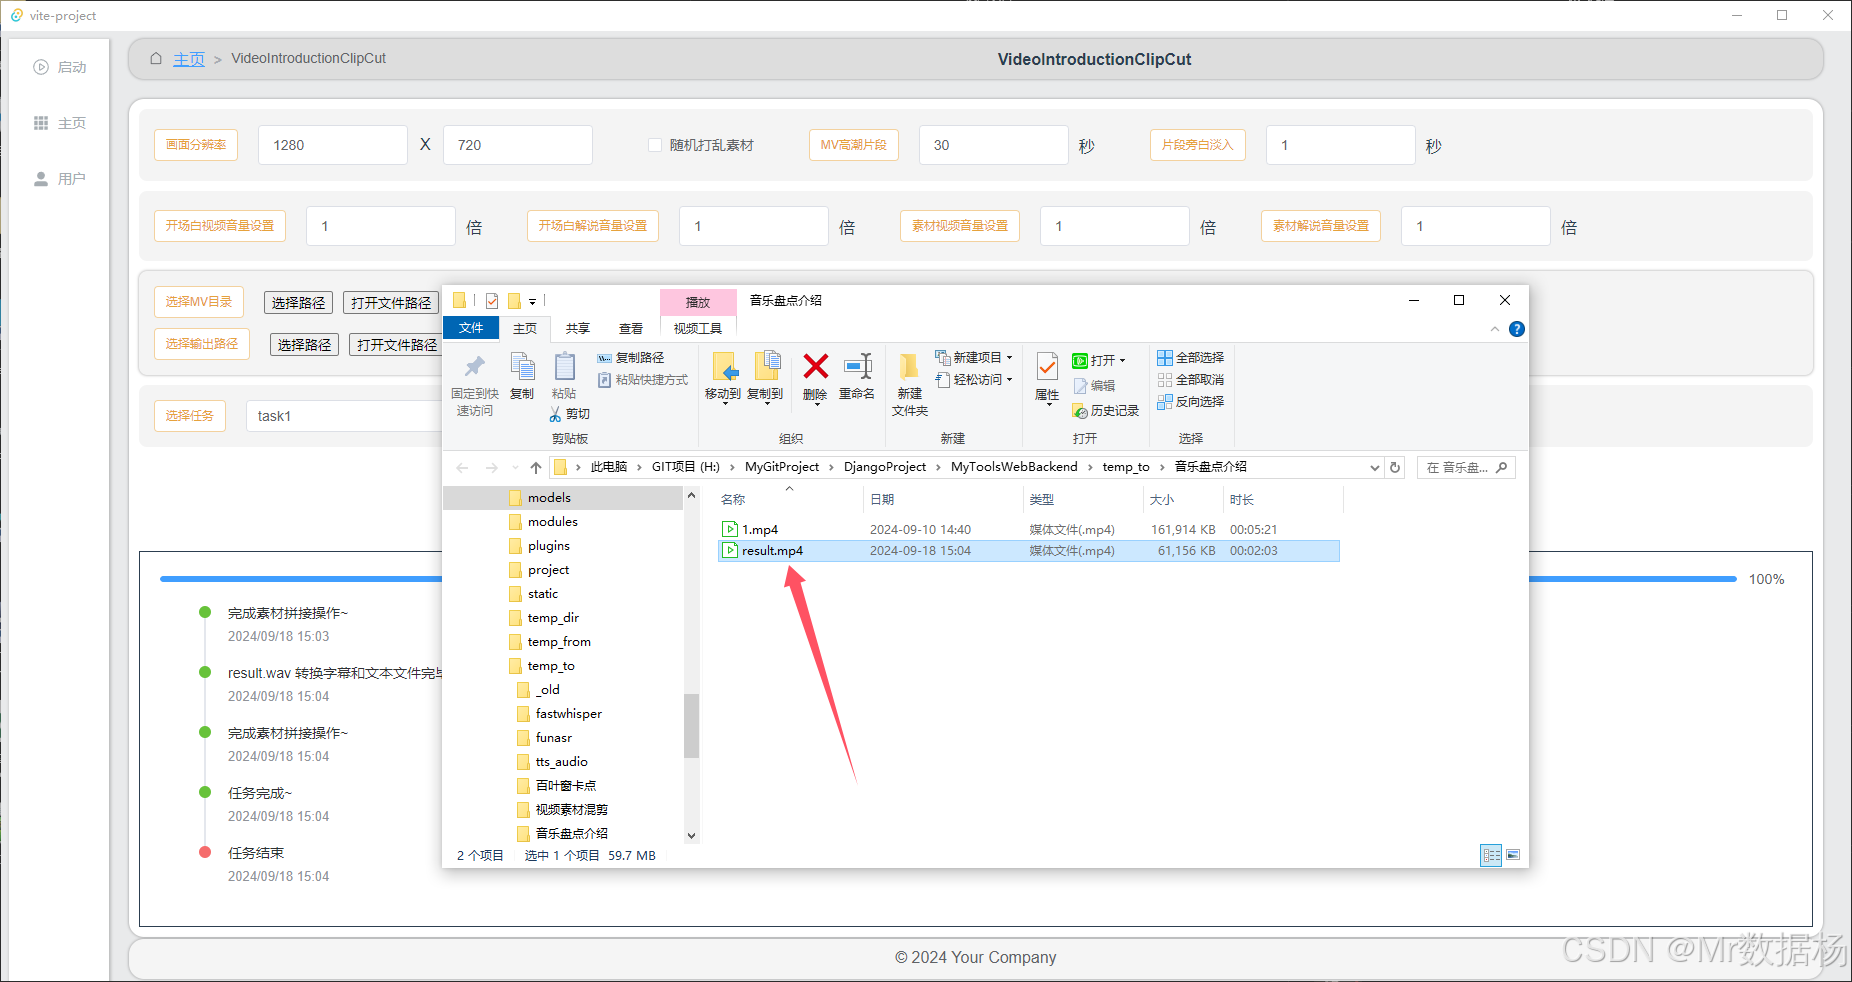This screenshot has width=1852, height=982.
Task: Click the Pin to Quick access icon
Action: (475, 367)
